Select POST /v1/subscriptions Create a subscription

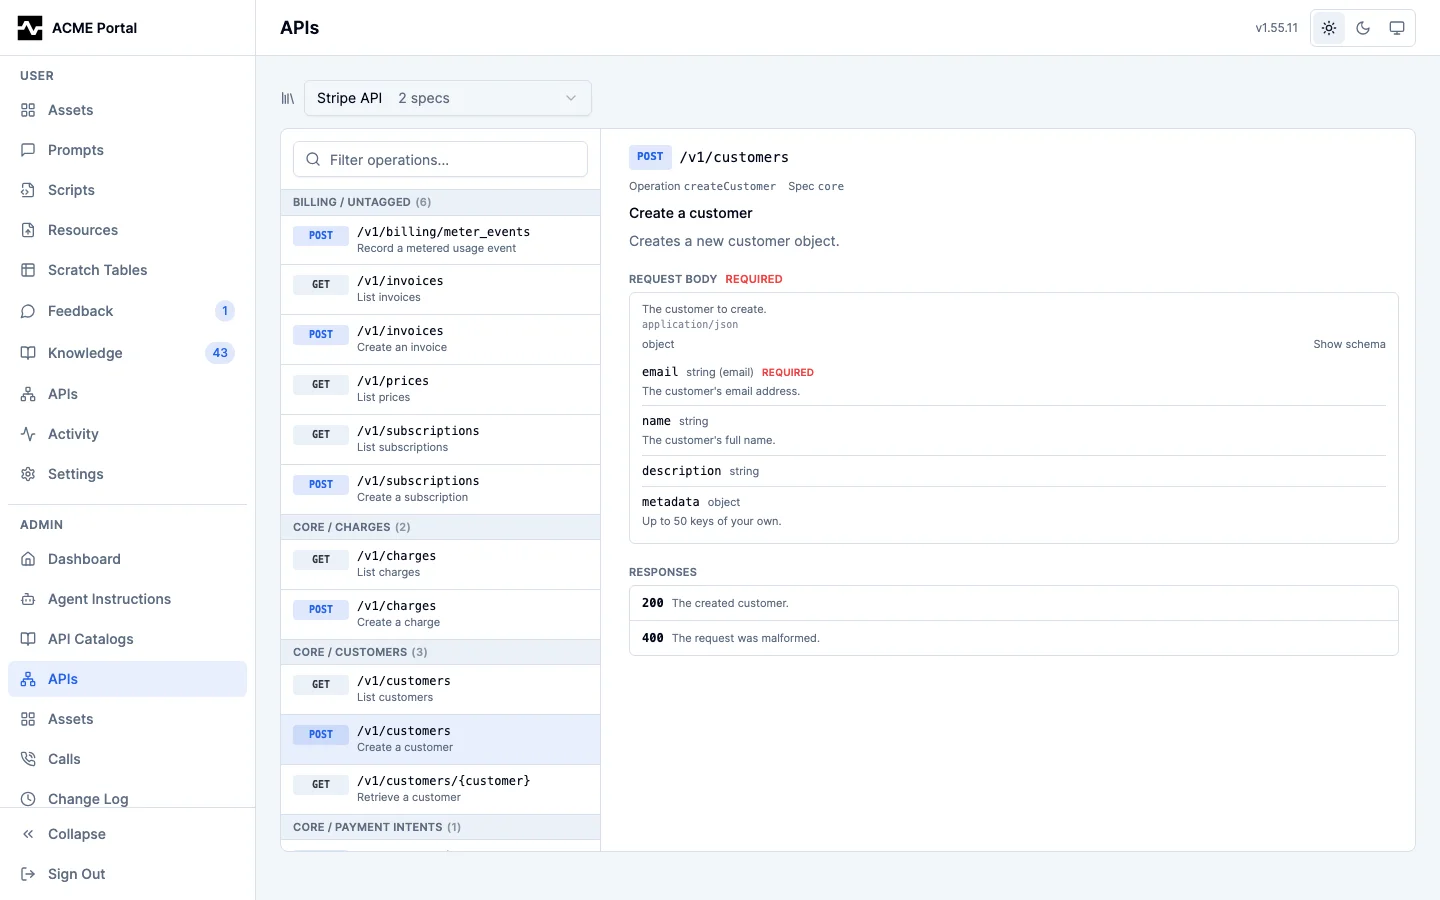click(440, 490)
